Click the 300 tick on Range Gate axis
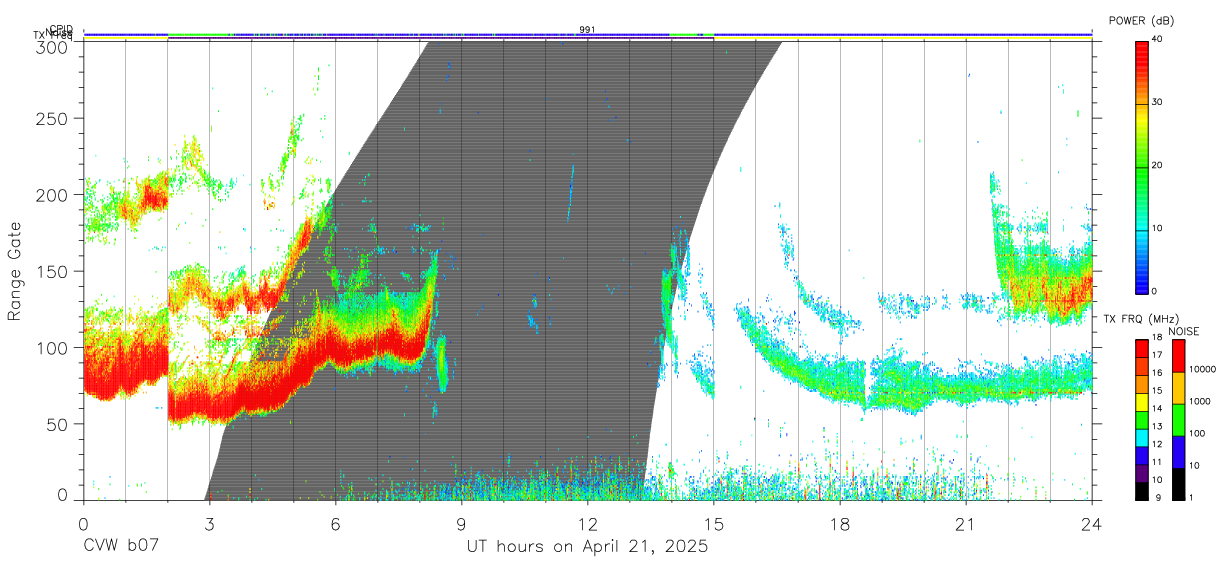Image resolution: width=1228 pixels, height=567 pixels. pyautogui.click(x=54, y=47)
